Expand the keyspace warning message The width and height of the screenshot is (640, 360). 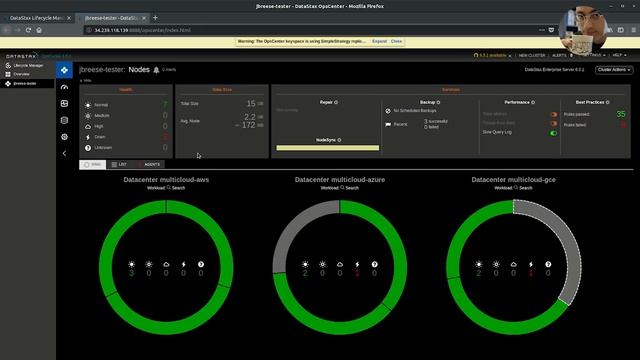coord(379,41)
